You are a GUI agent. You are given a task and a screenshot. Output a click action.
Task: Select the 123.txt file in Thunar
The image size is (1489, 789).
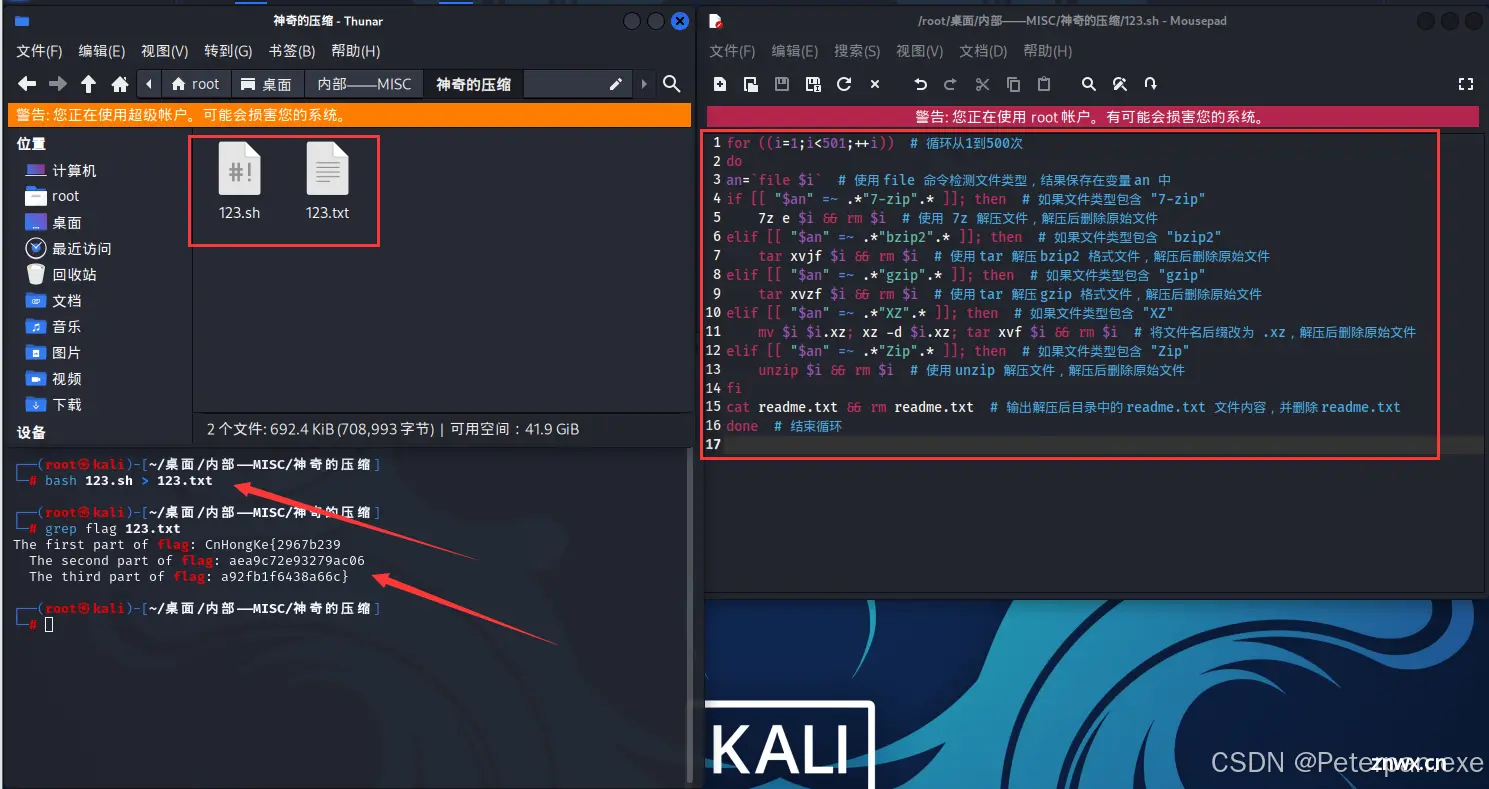327,181
